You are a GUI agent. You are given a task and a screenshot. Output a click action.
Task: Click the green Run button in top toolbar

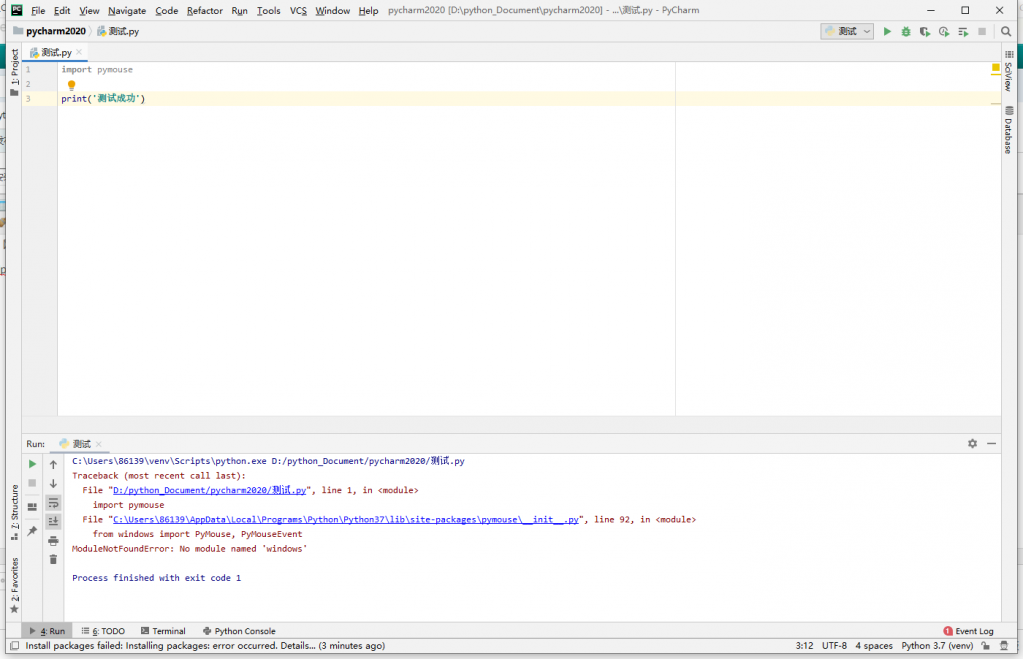pyautogui.click(x=887, y=32)
